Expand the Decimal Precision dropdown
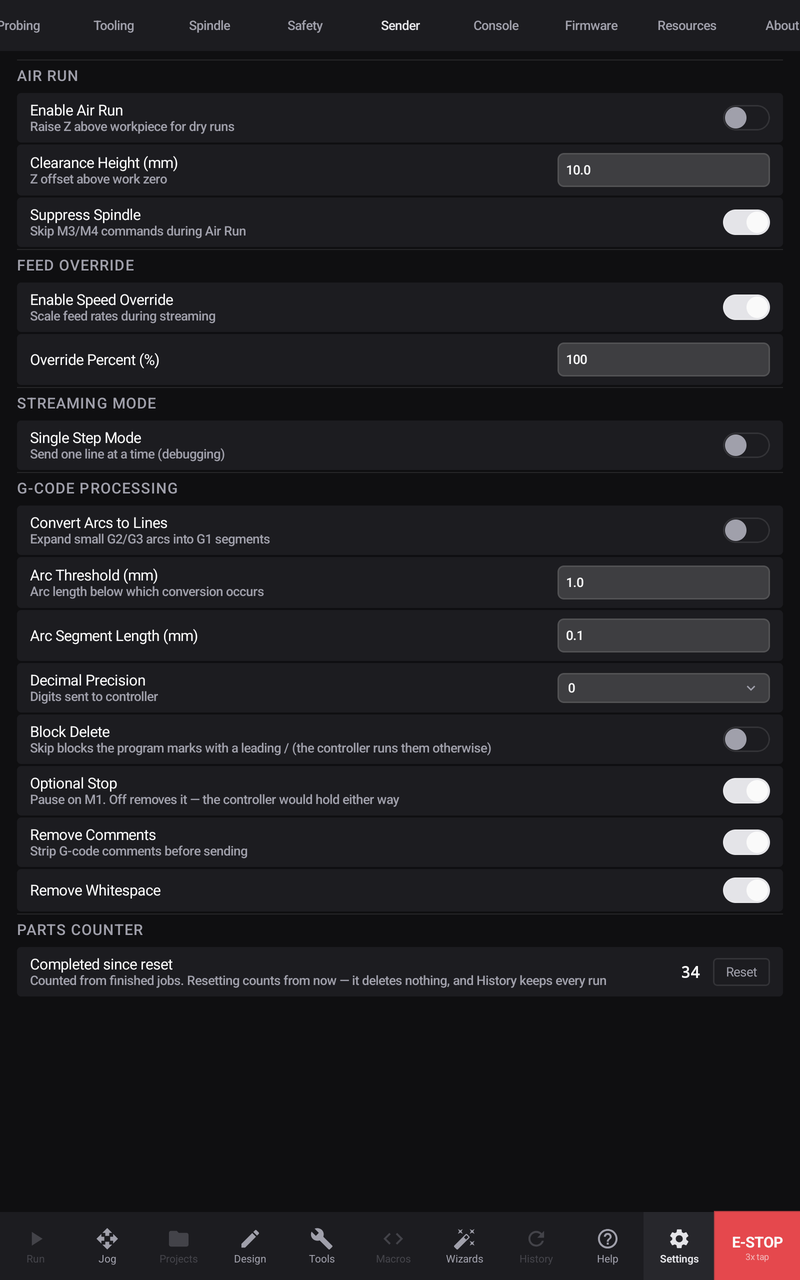 pos(663,688)
